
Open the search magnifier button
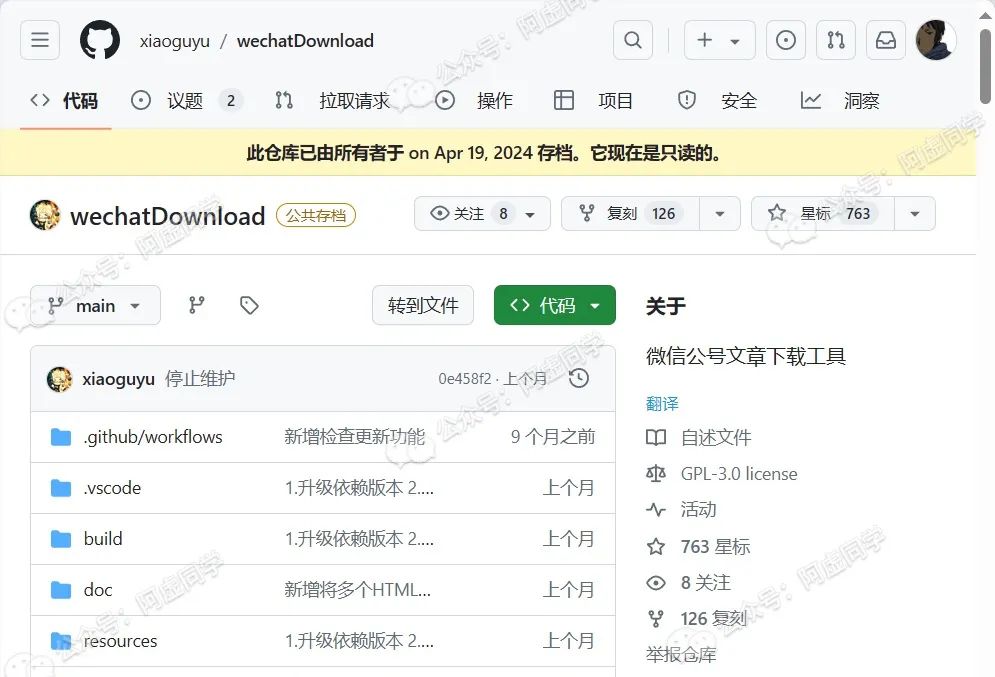point(633,40)
